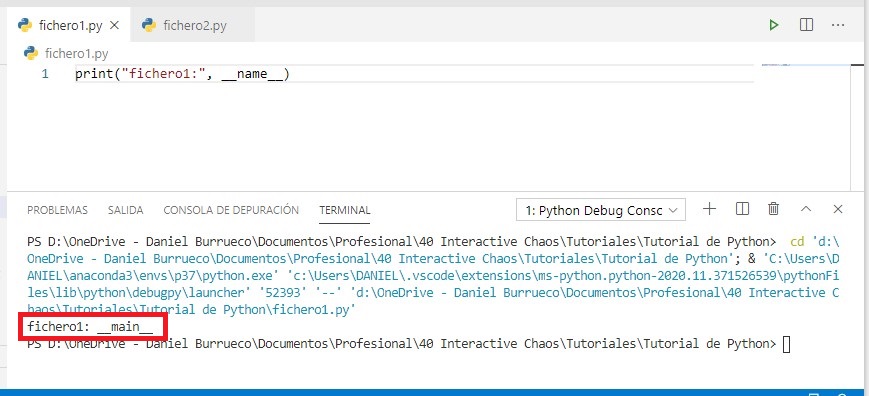Run the Python file with play icon
The image size is (869, 396).
774,25
